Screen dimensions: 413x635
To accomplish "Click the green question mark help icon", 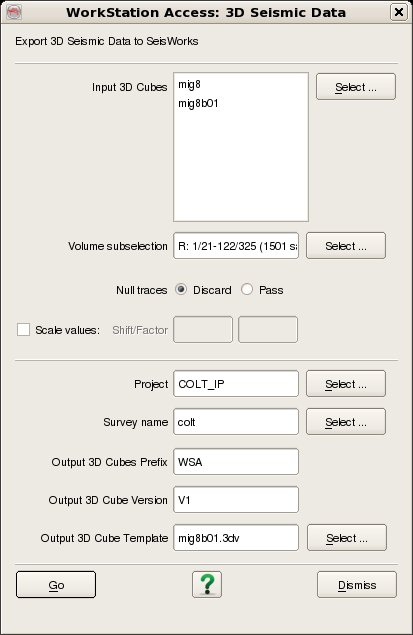I will (207, 584).
